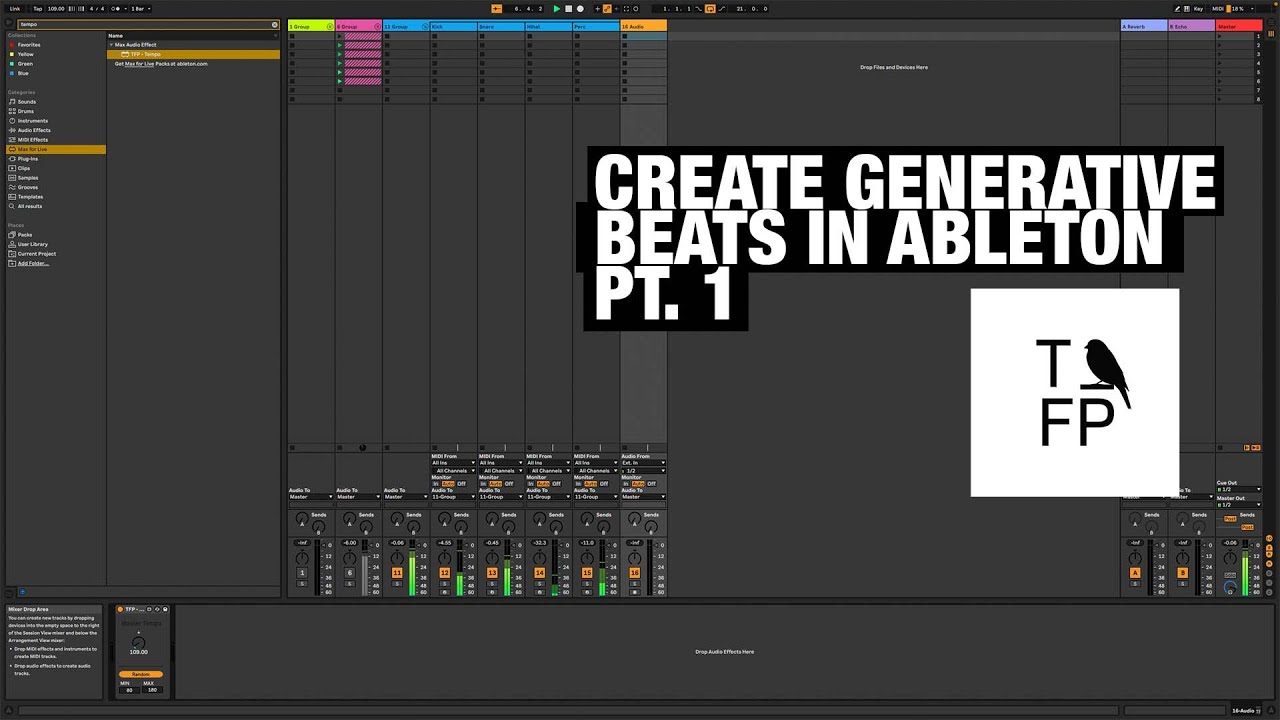1280x720 pixels.
Task: Unfold the 11 Group track toggle
Action: pyautogui.click(x=425, y=27)
